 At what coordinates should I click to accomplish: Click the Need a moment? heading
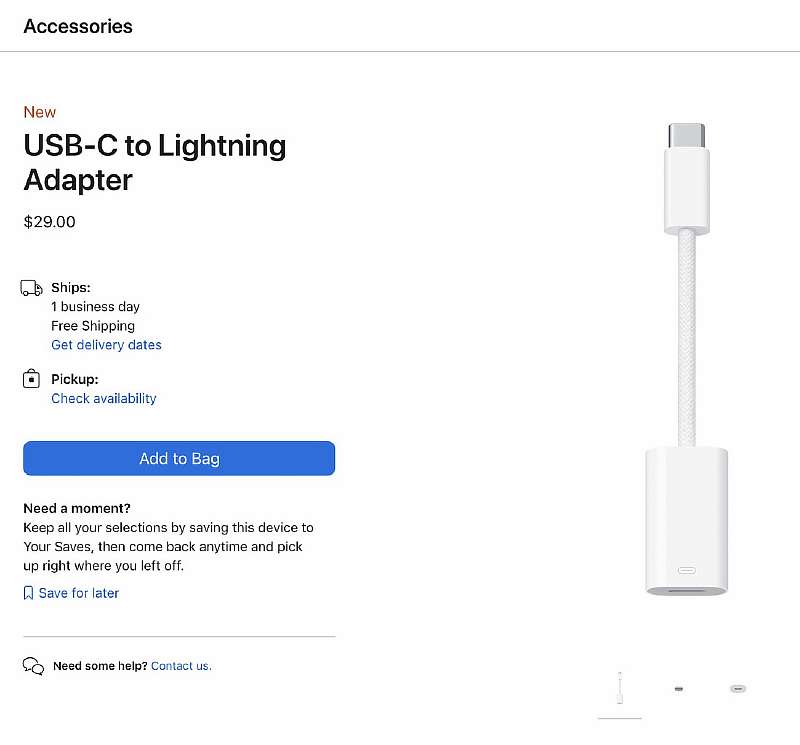point(77,508)
